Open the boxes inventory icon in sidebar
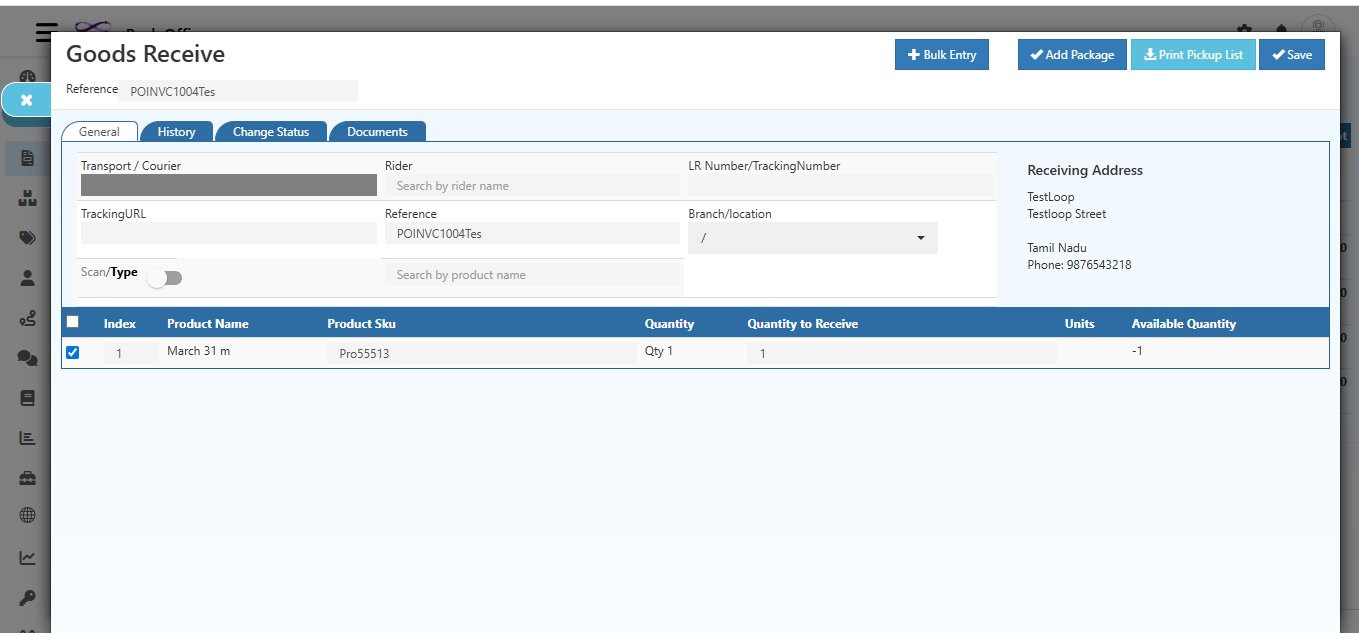 [x=27, y=199]
